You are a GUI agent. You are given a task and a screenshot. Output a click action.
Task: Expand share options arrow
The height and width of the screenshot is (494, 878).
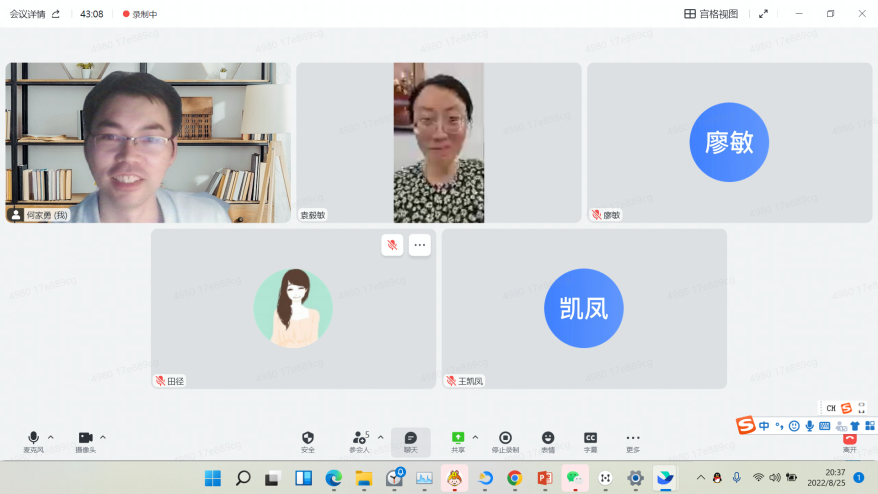[x=475, y=437]
